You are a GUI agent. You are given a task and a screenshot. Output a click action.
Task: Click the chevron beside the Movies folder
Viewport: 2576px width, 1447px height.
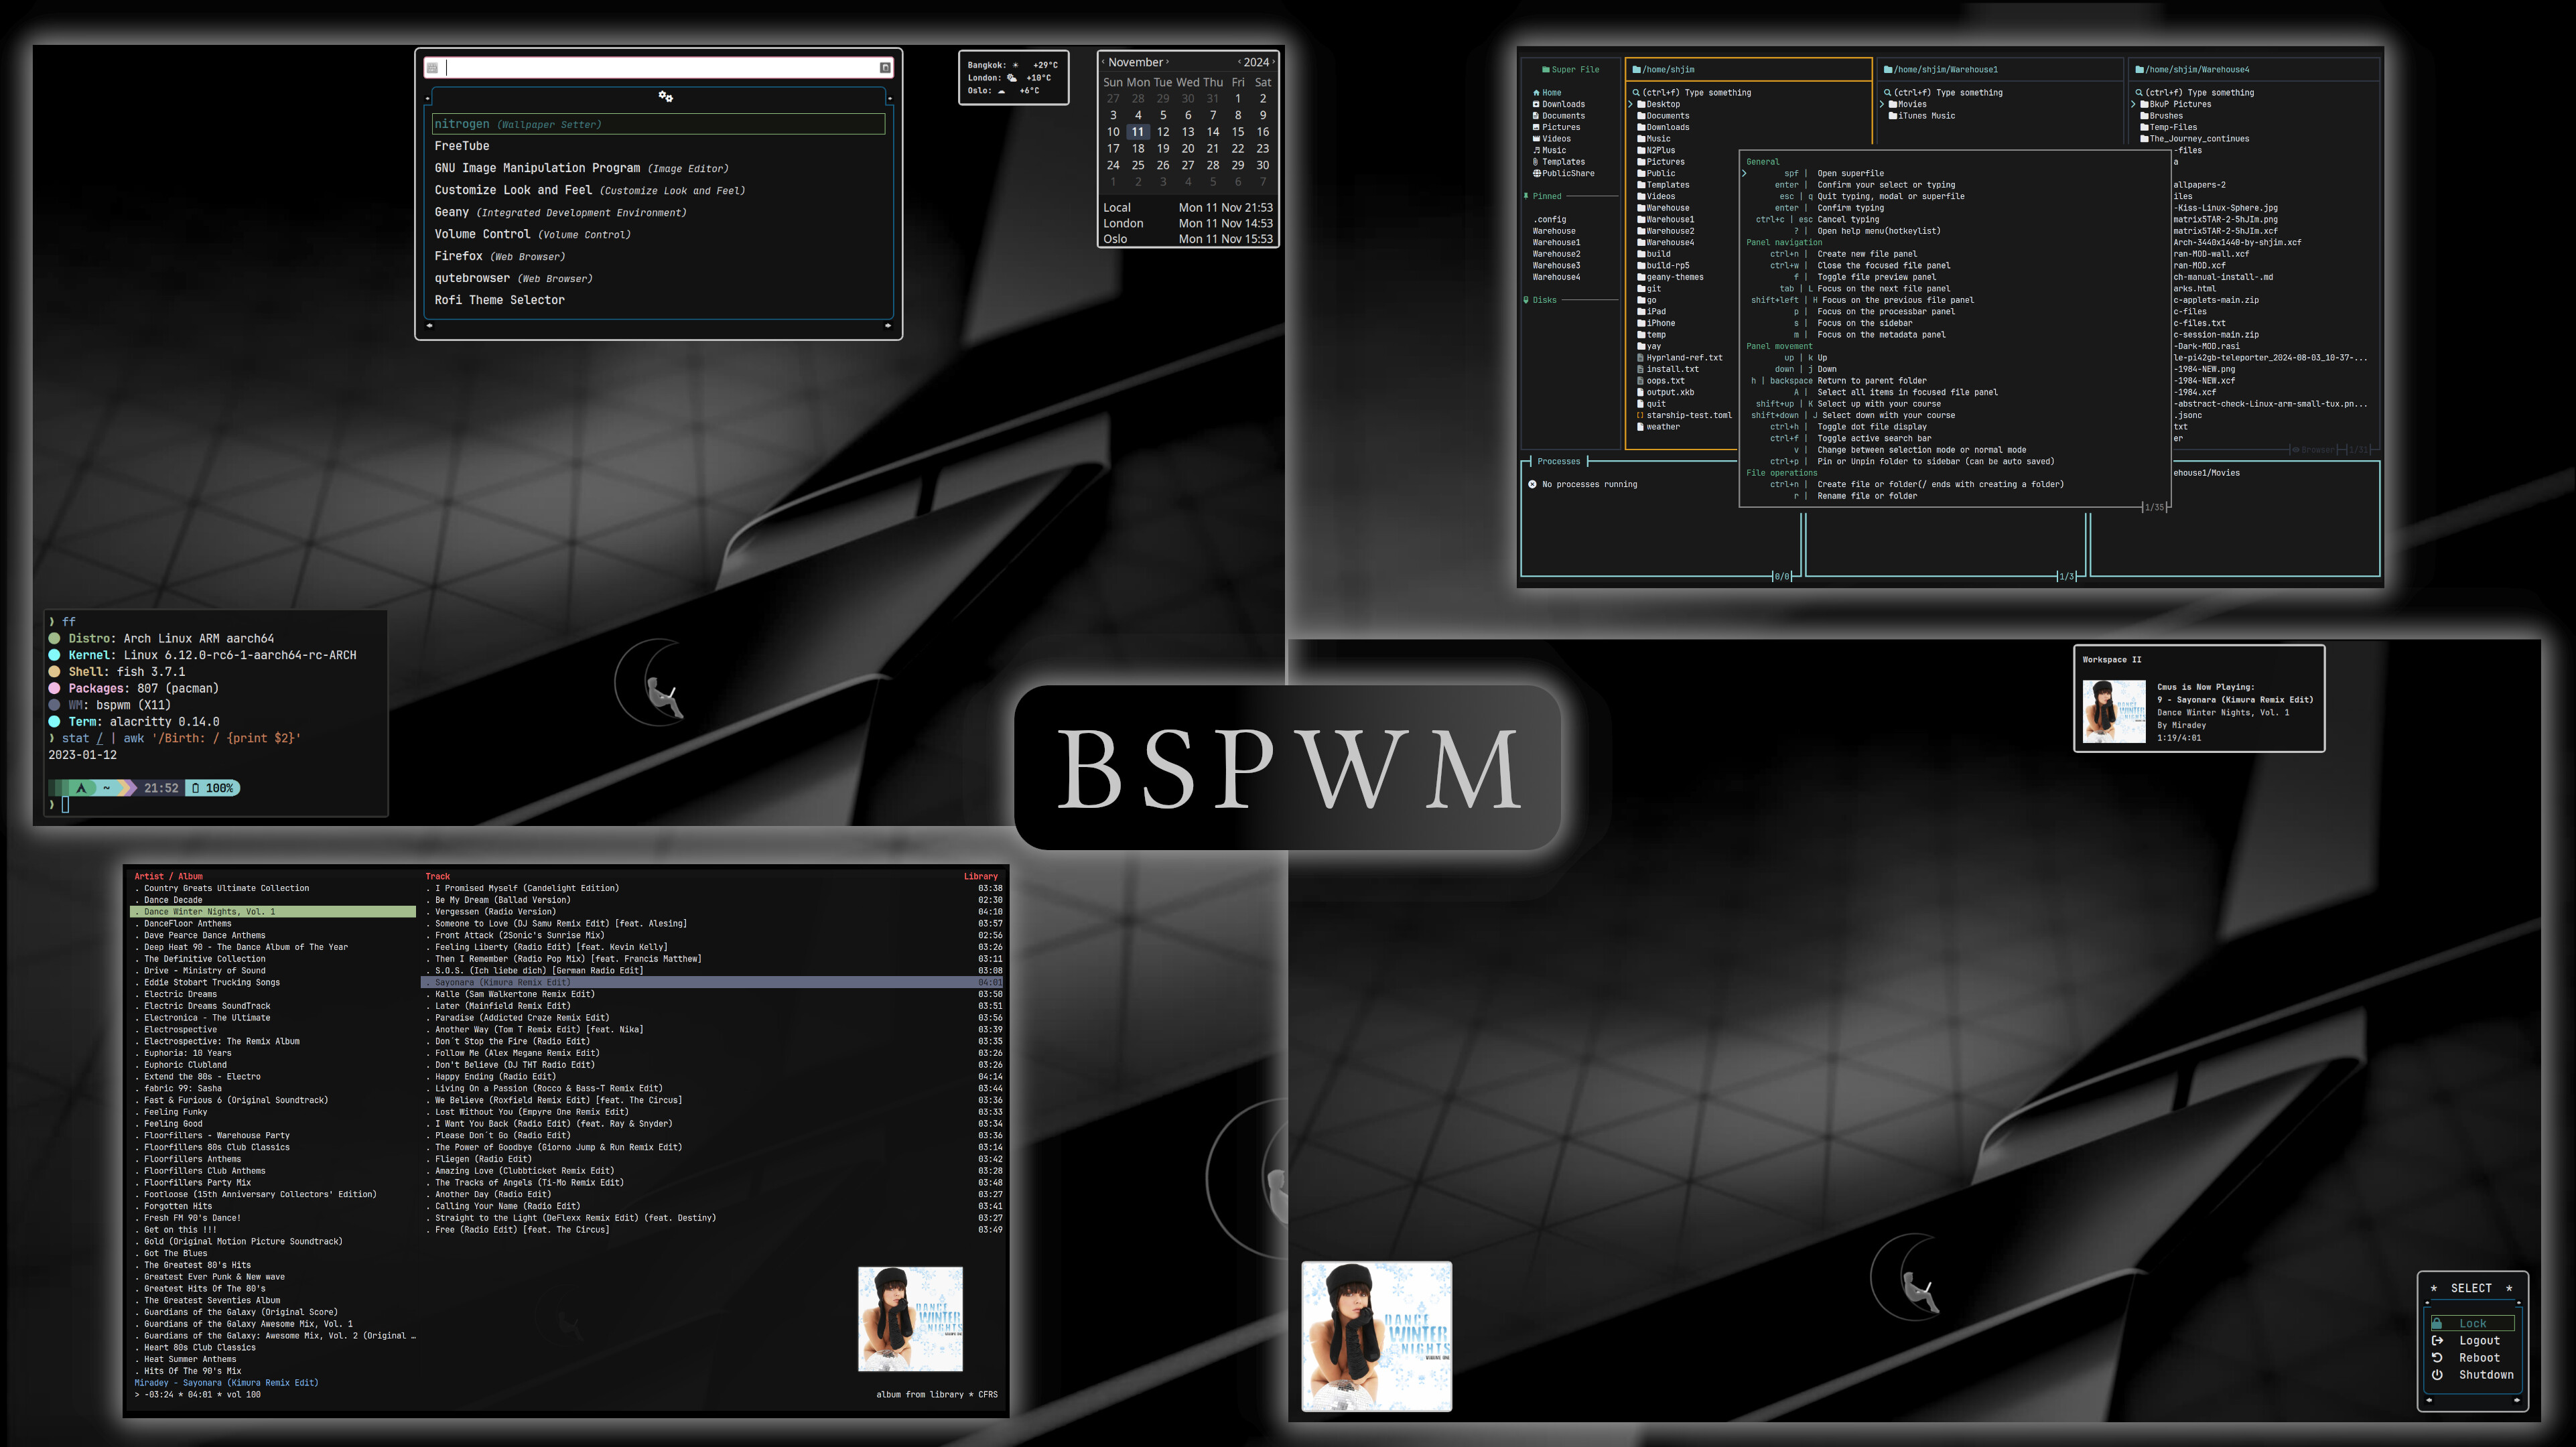(x=1882, y=104)
